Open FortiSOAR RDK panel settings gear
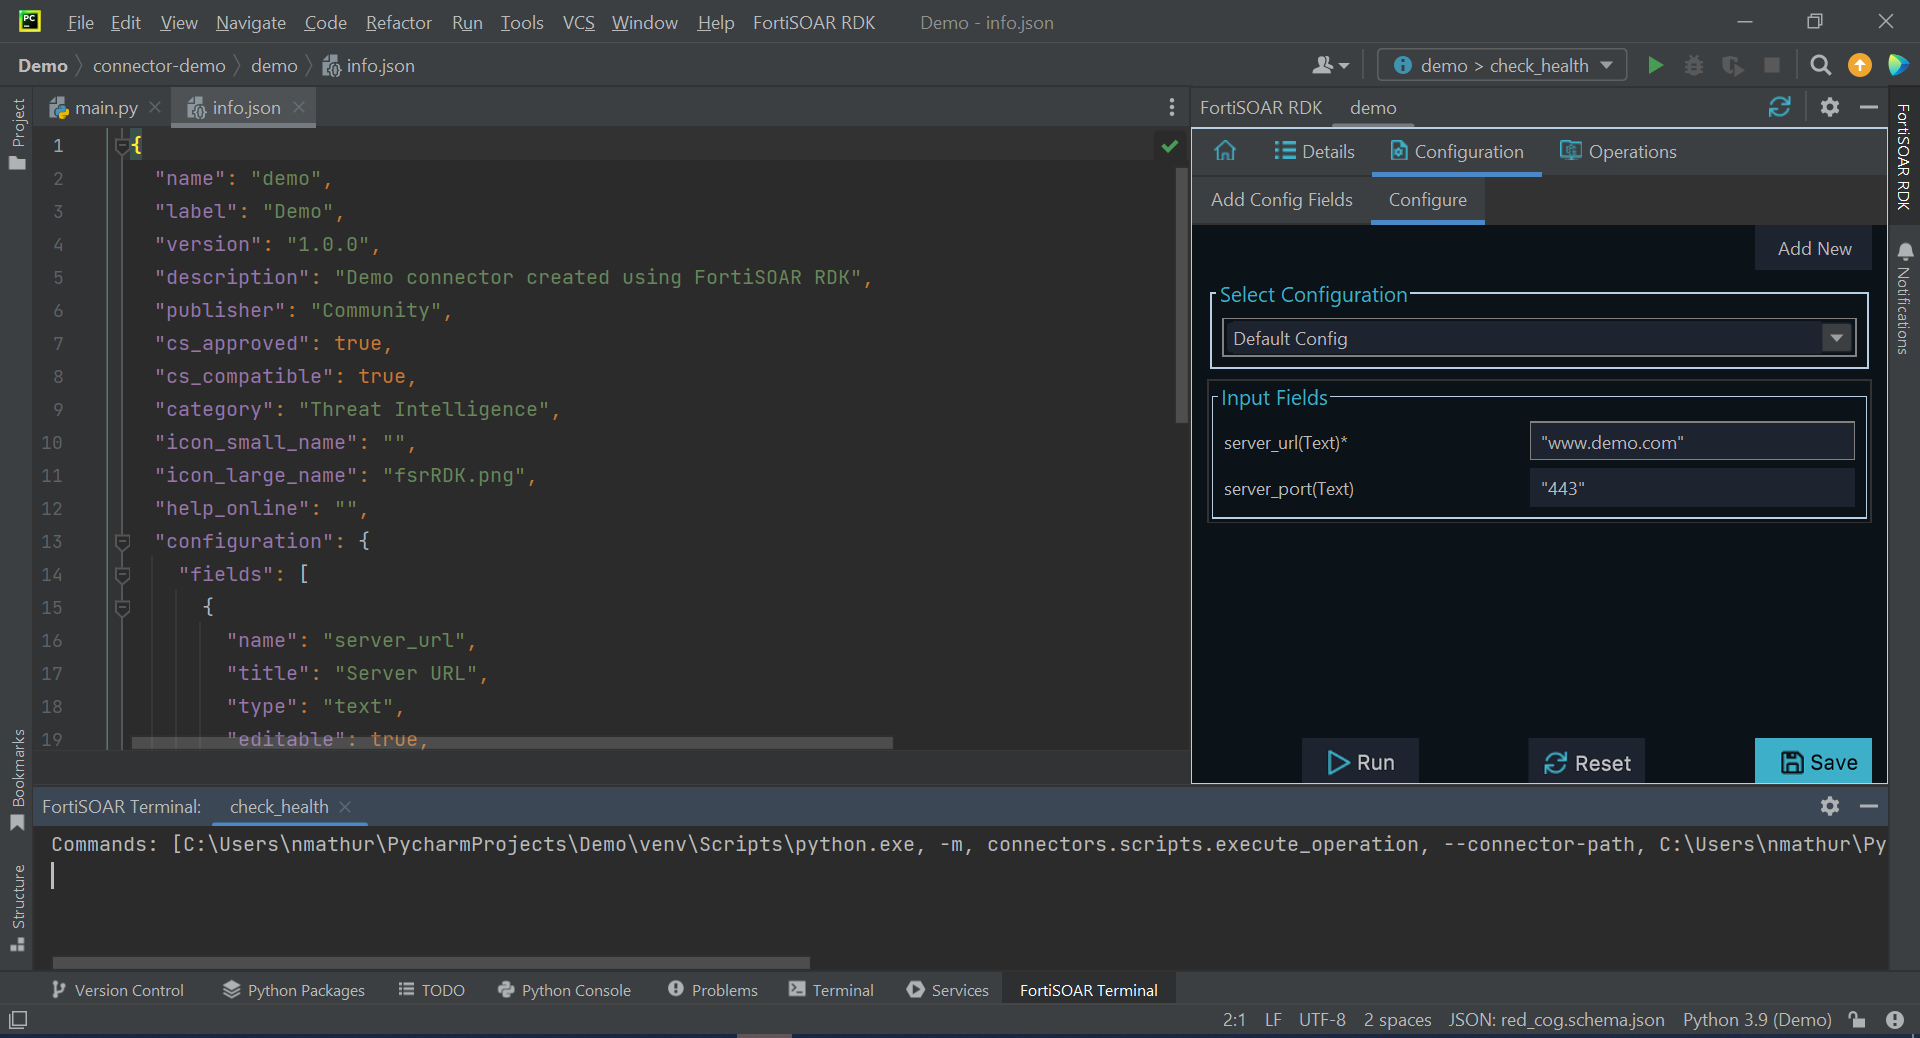 coord(1829,107)
